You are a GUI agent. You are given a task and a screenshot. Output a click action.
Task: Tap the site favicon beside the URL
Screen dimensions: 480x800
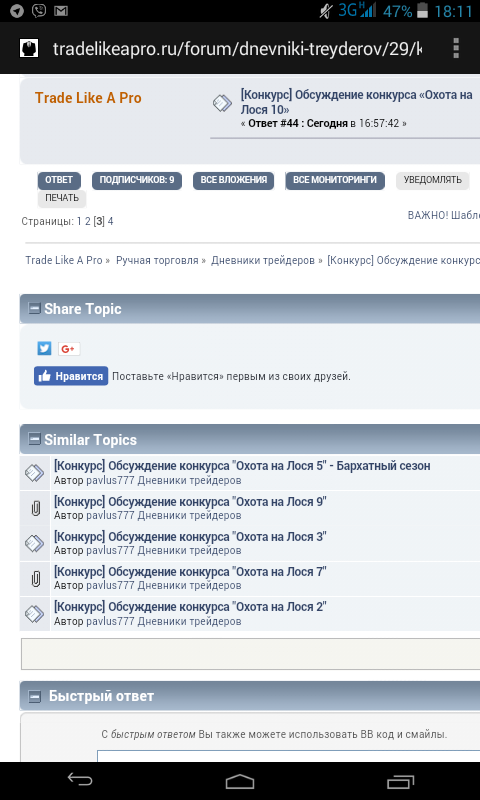pos(29,48)
